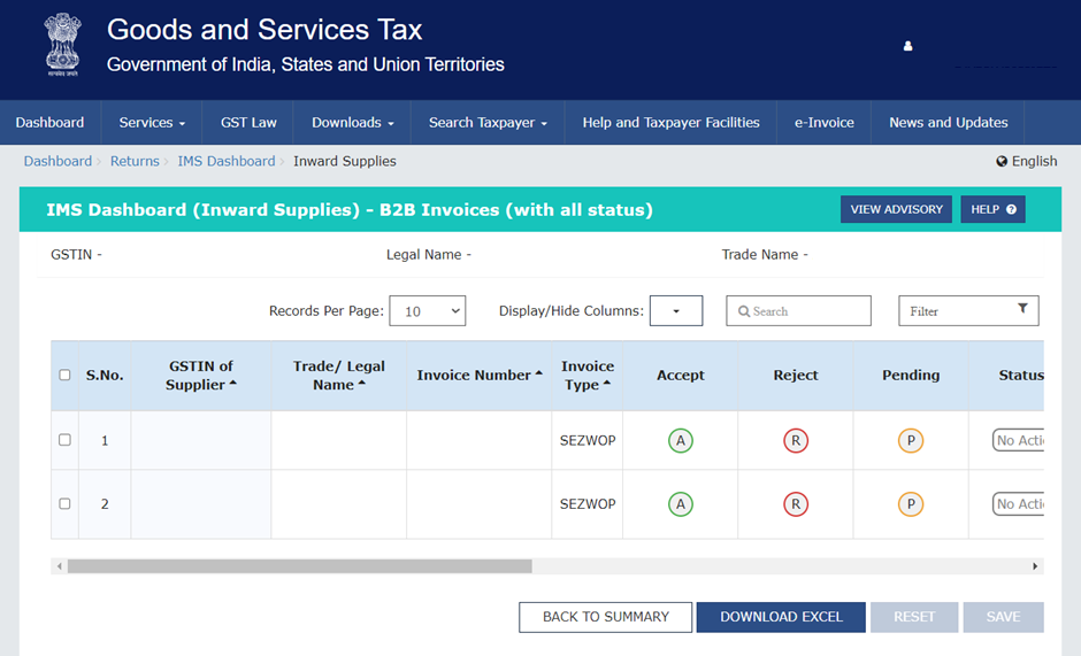Click the Accept icon for row 1

pyautogui.click(x=680, y=441)
